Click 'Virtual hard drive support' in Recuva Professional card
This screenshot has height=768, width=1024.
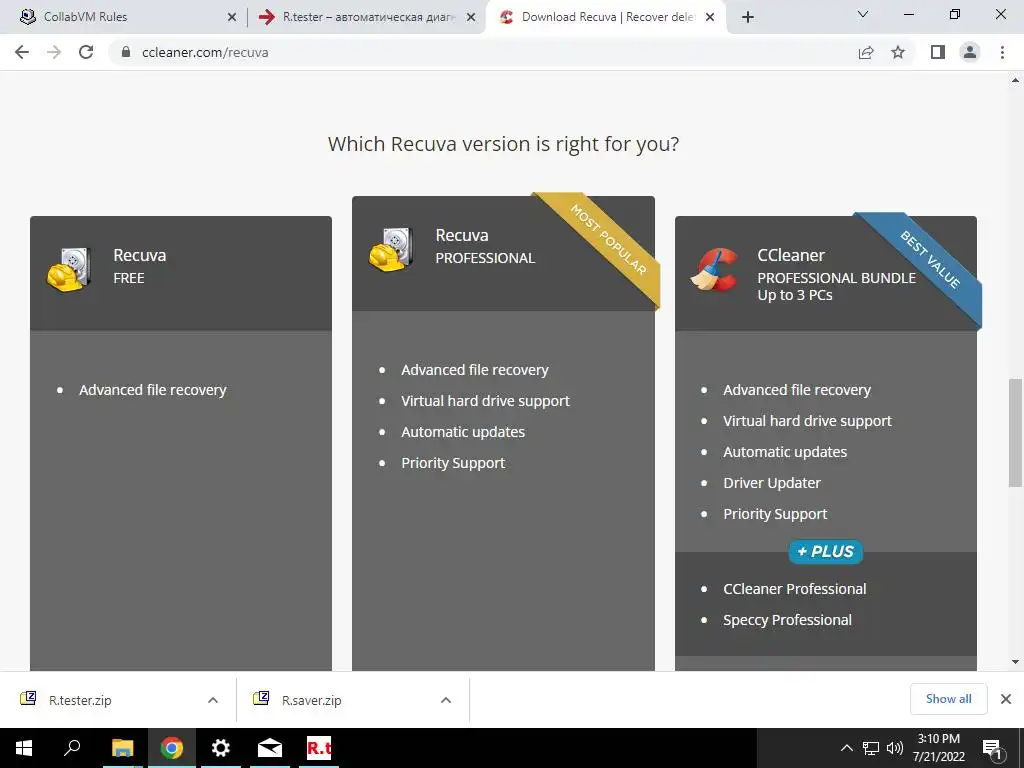coord(485,401)
